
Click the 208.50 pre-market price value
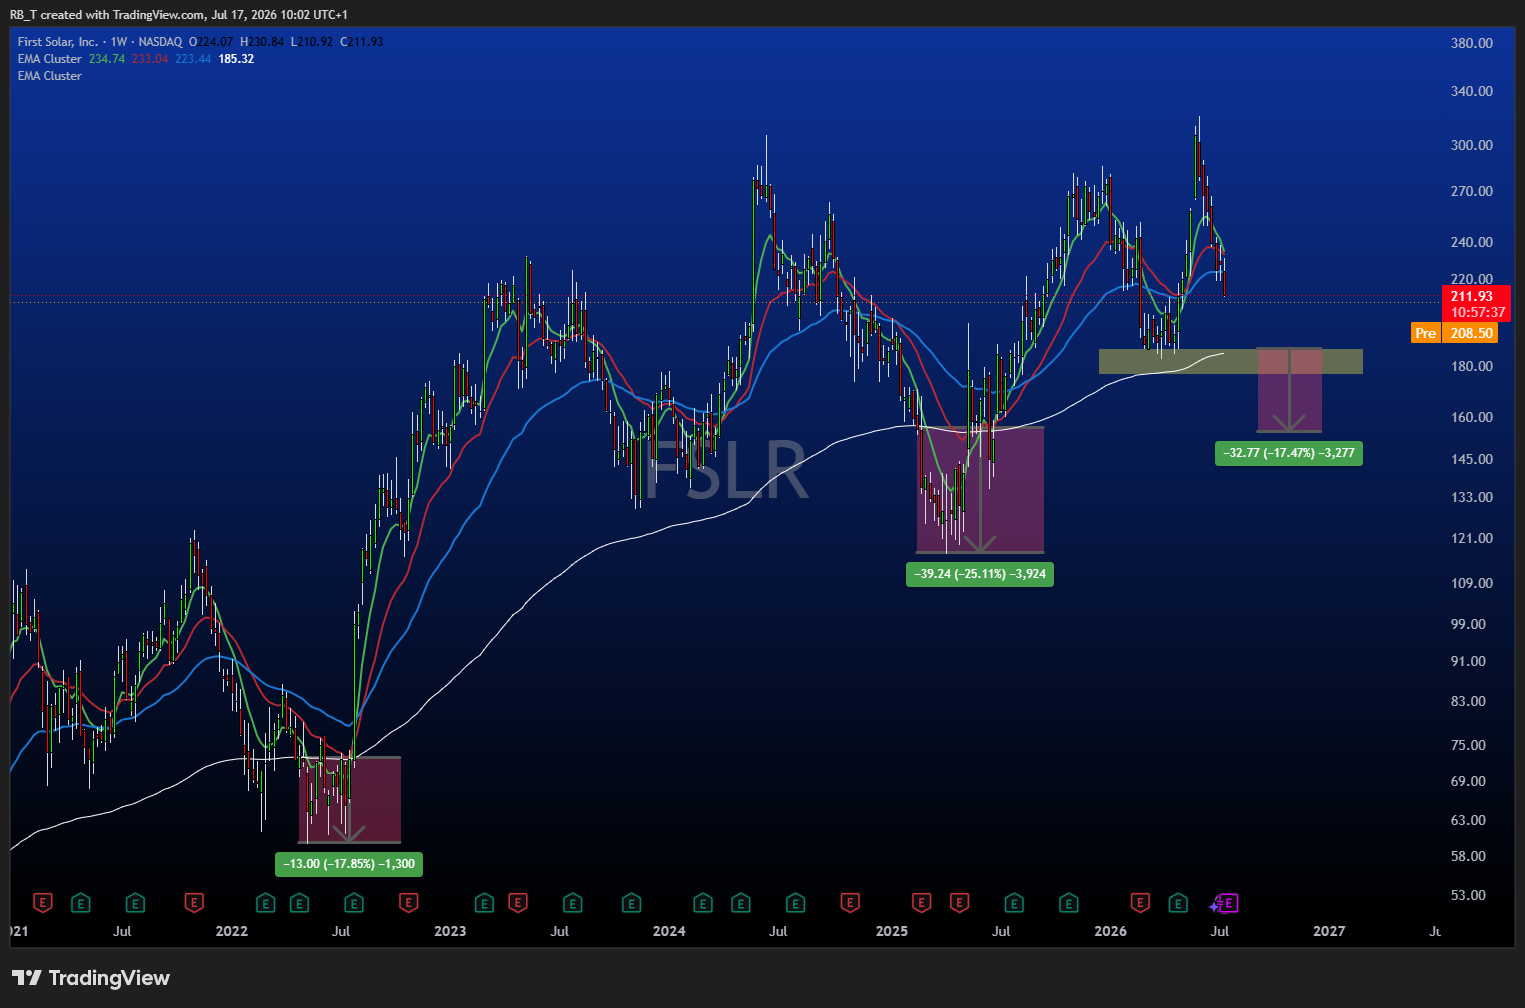pyautogui.click(x=1471, y=333)
